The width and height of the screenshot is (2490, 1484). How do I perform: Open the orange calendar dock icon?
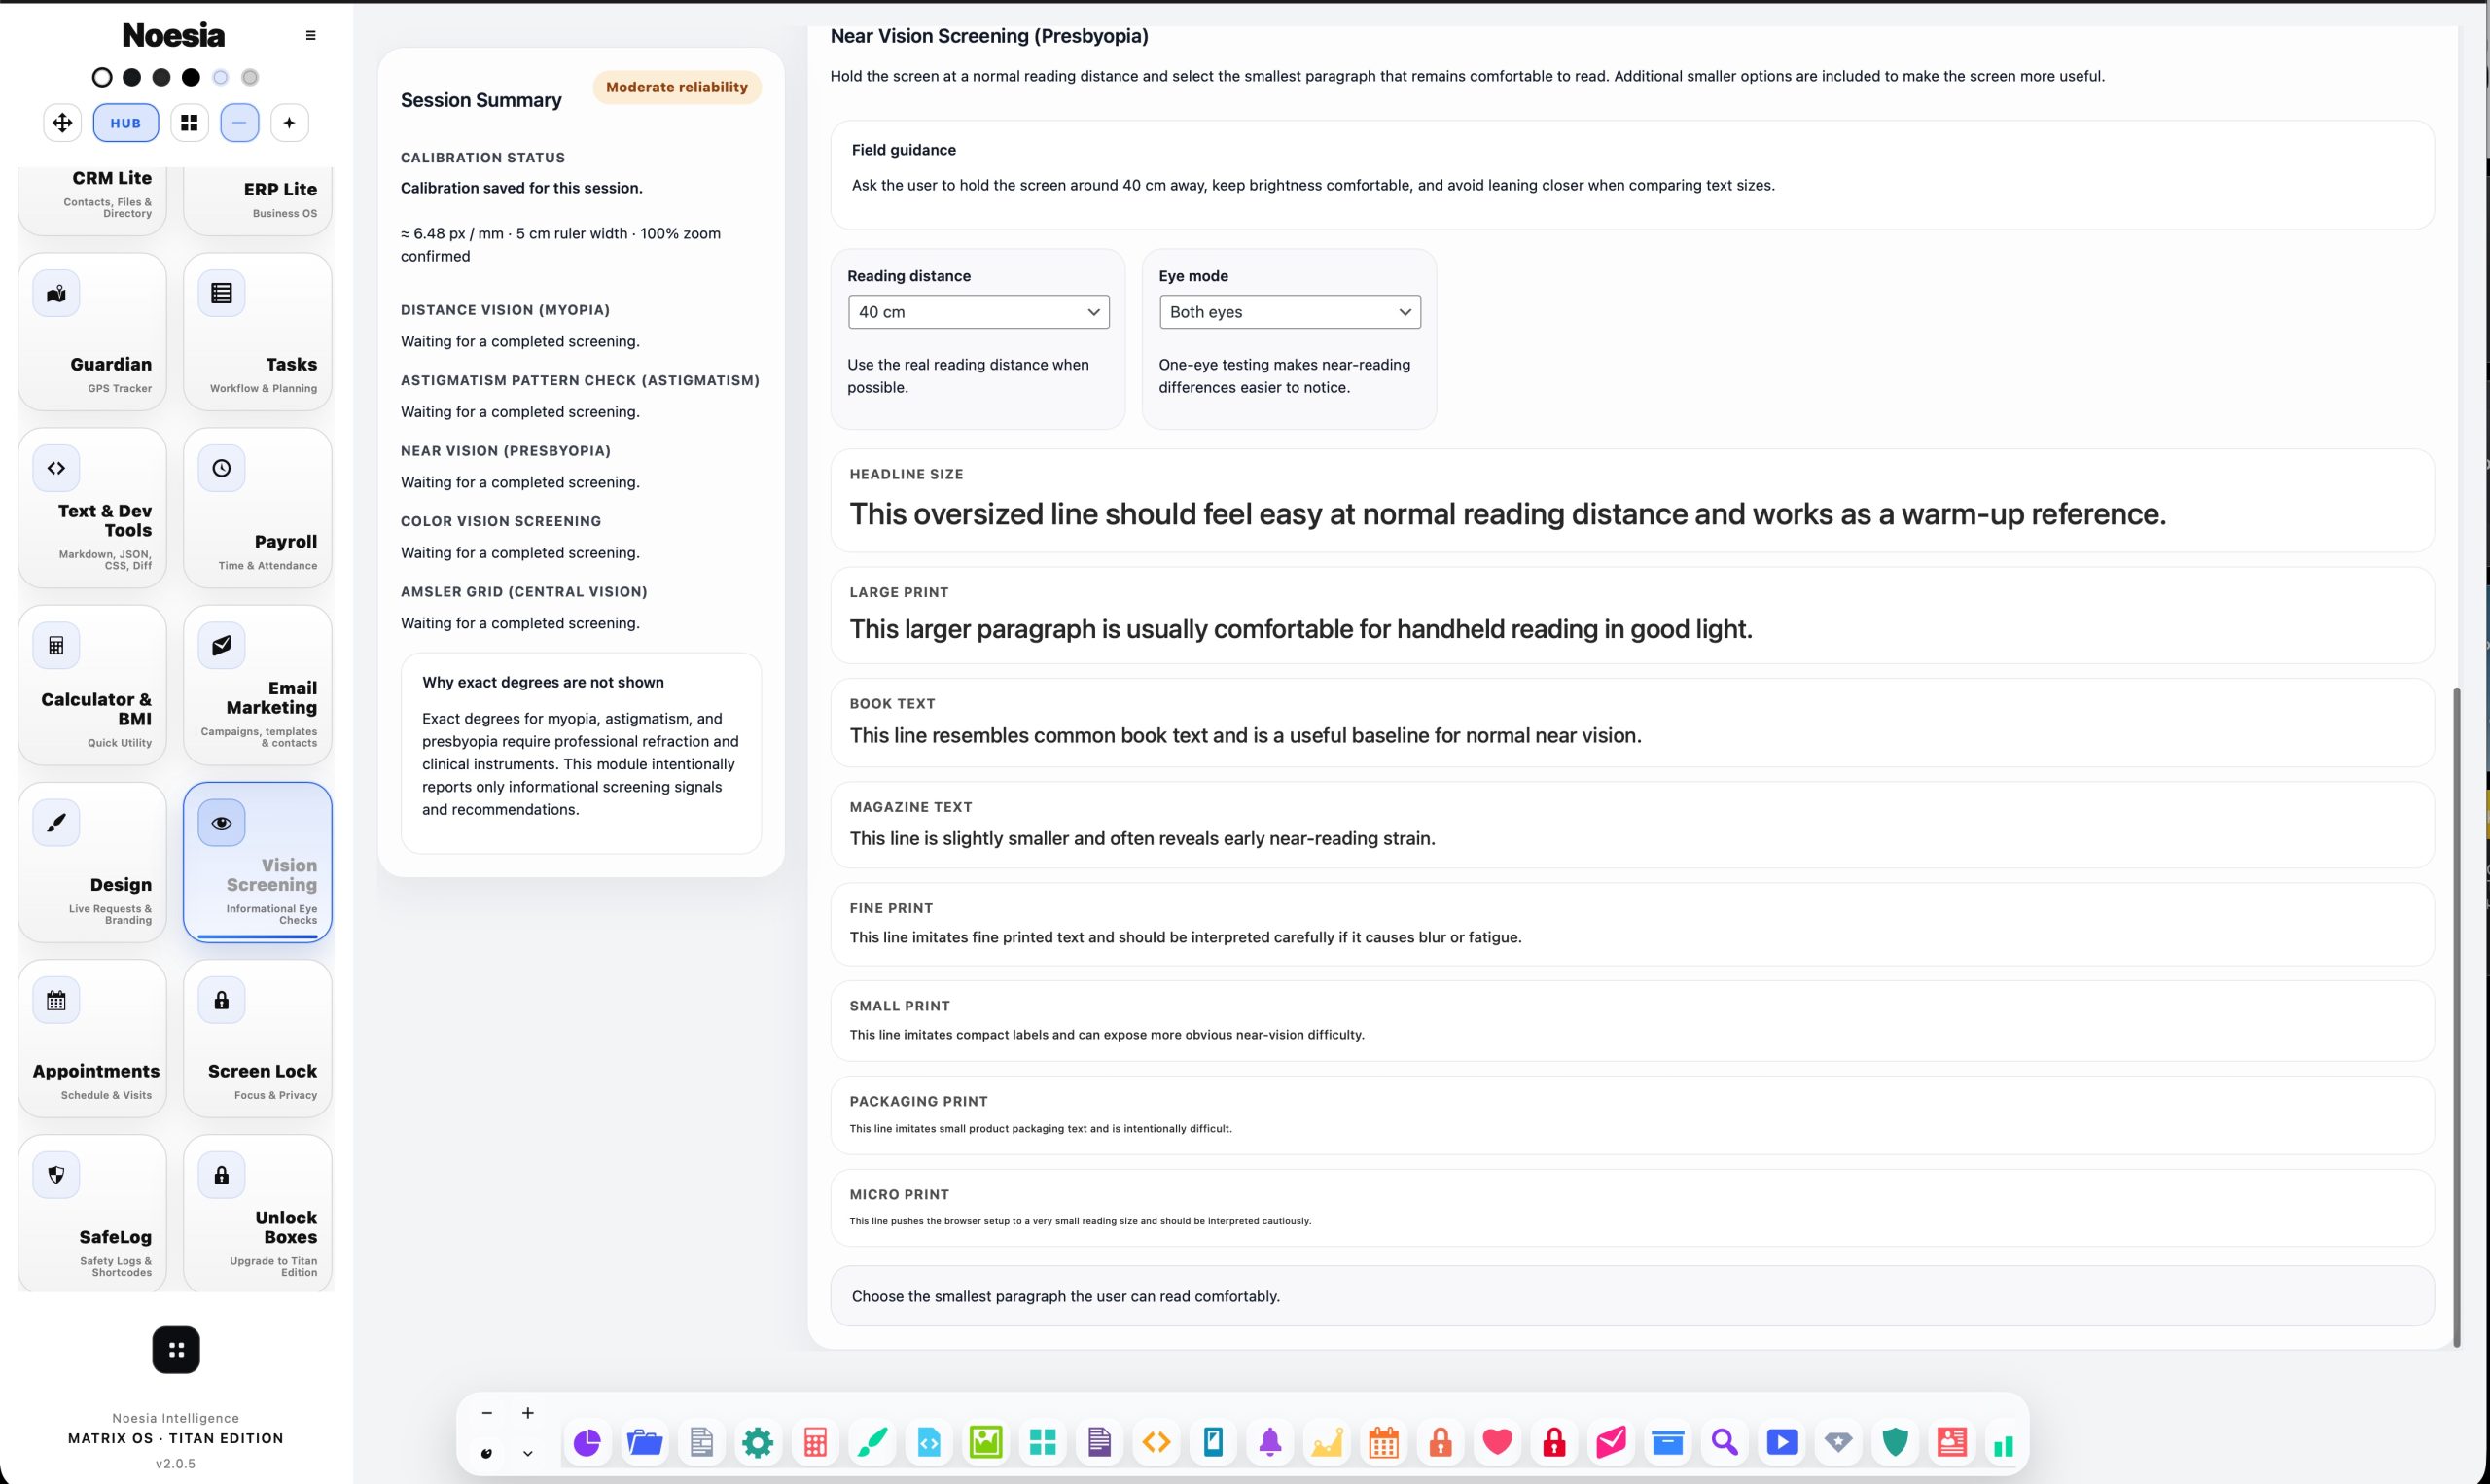click(1384, 1442)
